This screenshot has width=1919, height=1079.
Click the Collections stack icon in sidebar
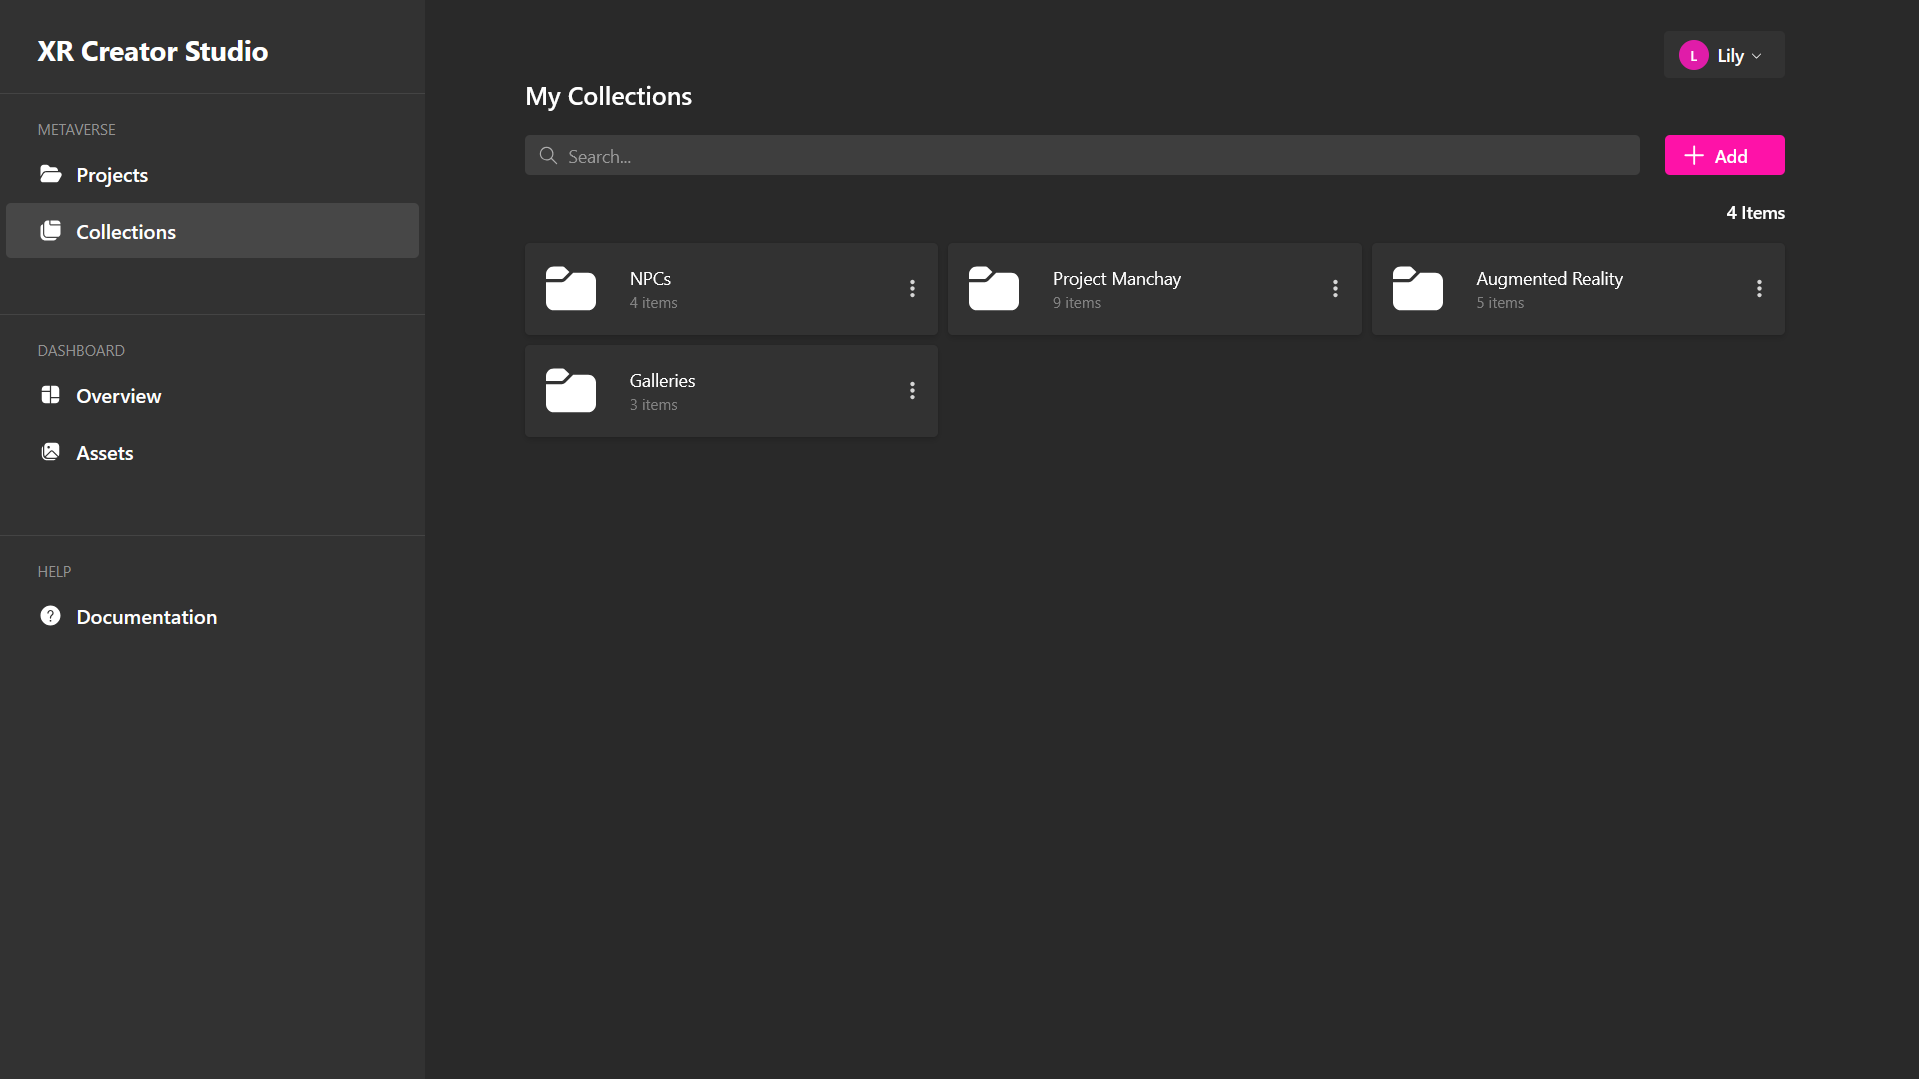[x=50, y=231]
